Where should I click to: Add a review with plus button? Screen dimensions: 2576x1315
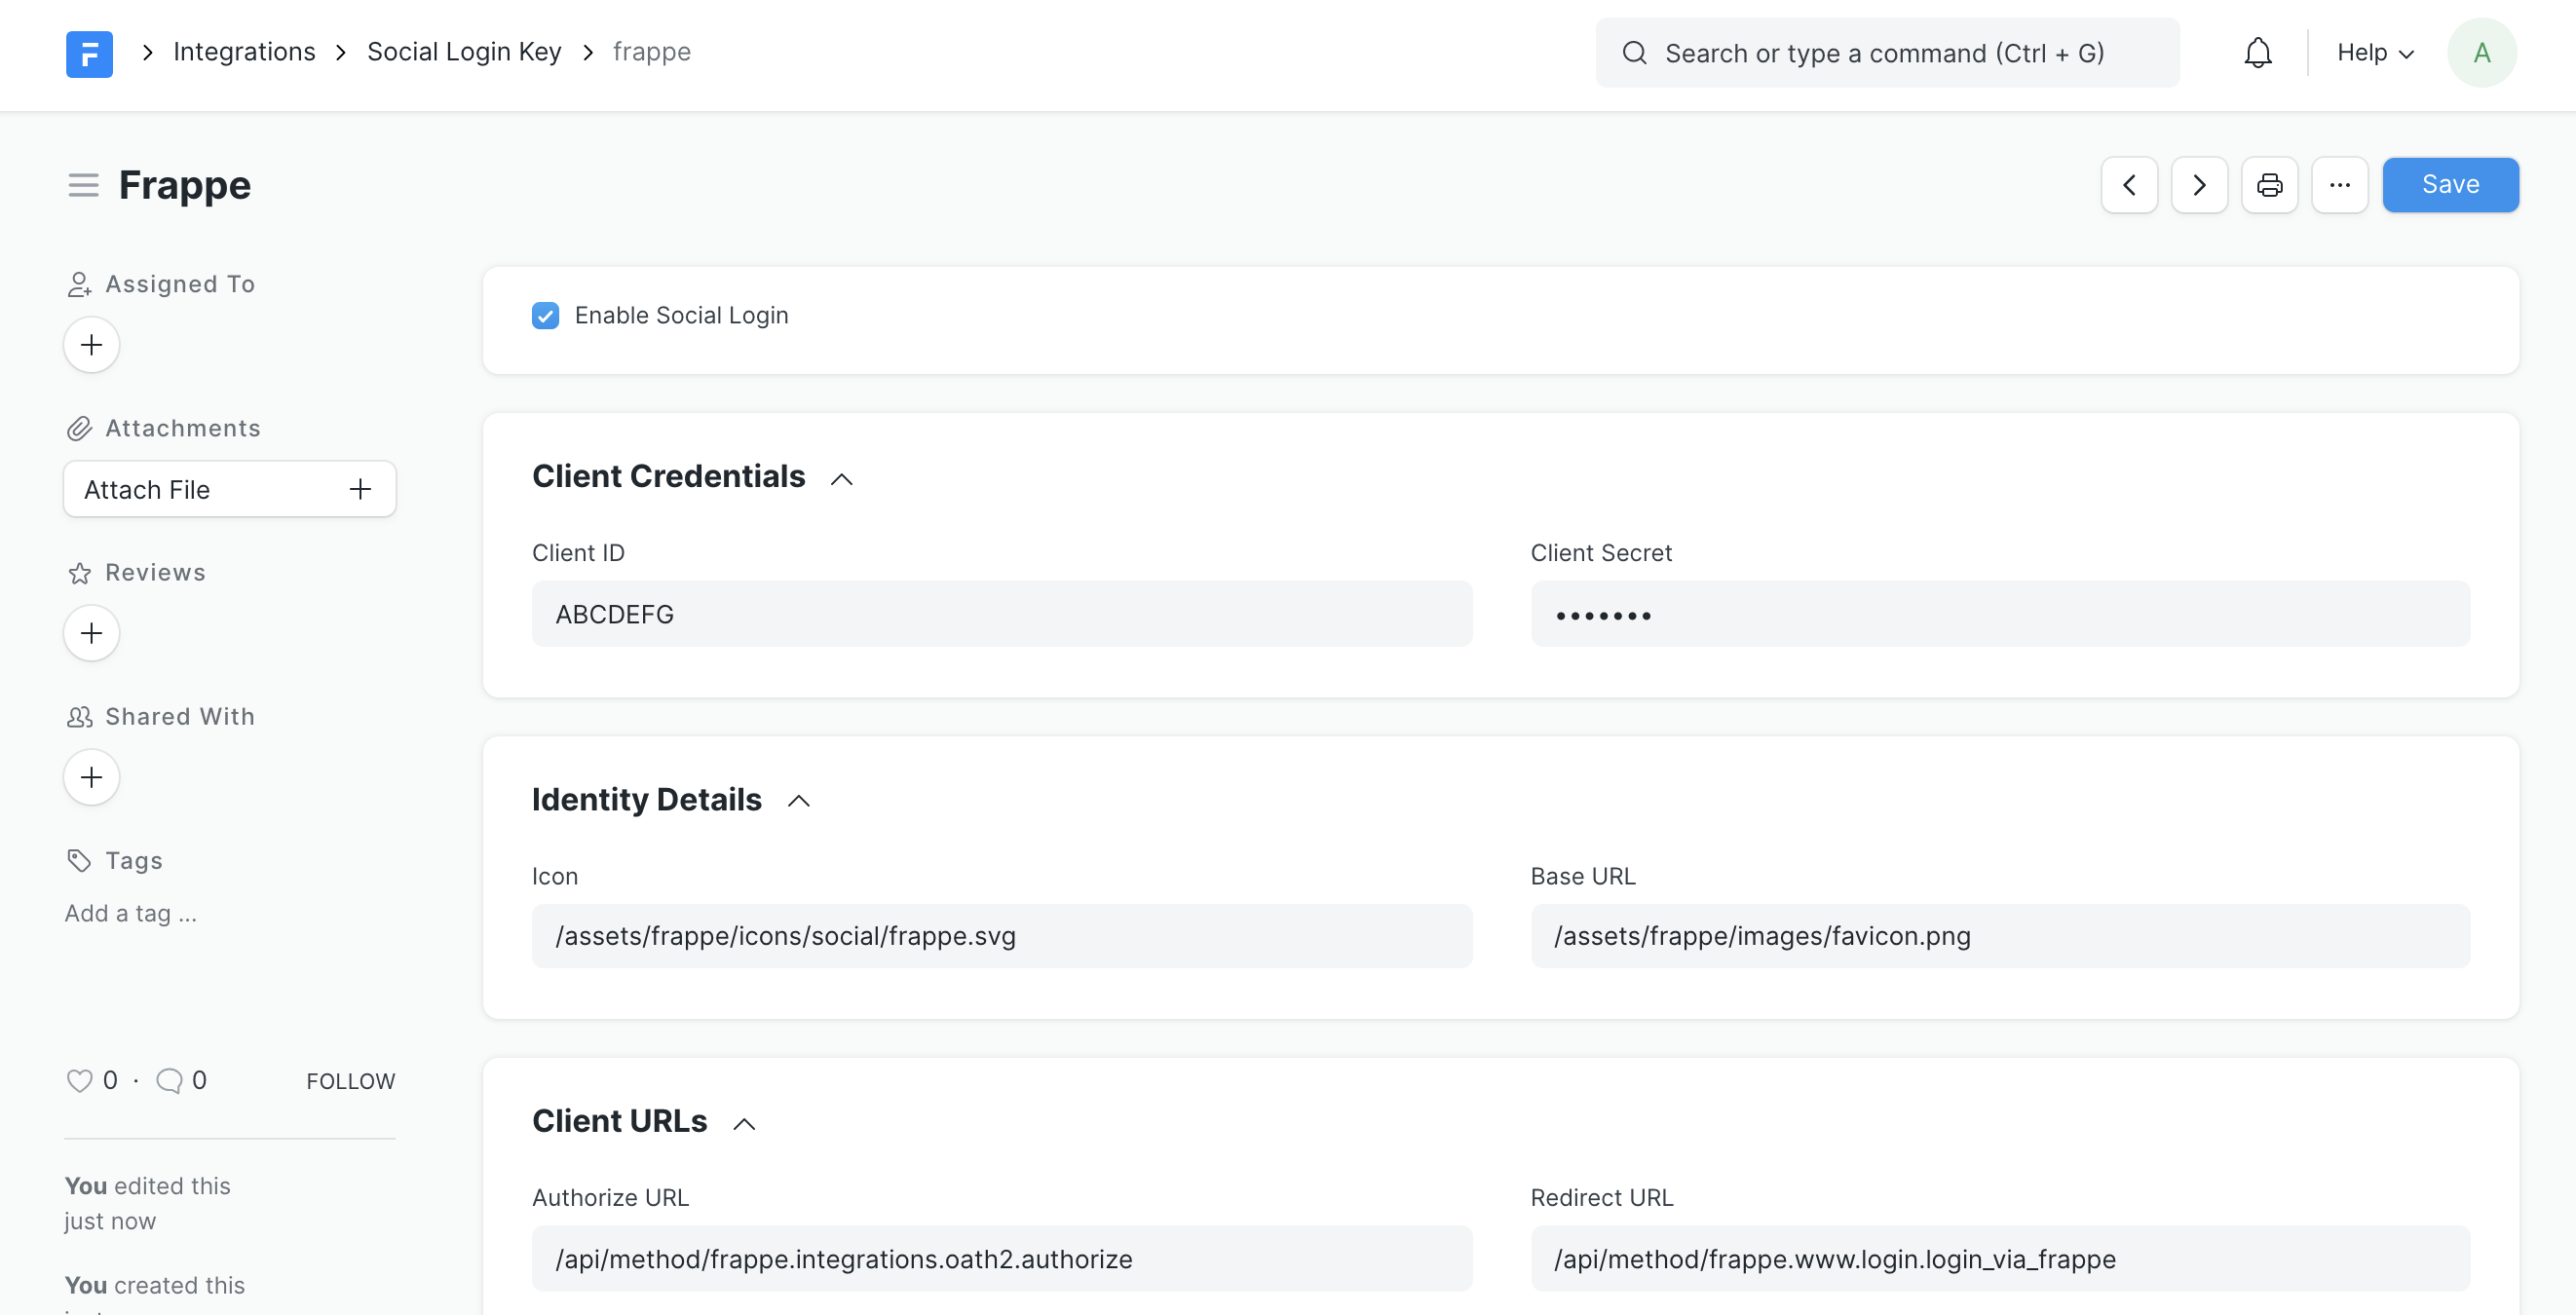[91, 633]
